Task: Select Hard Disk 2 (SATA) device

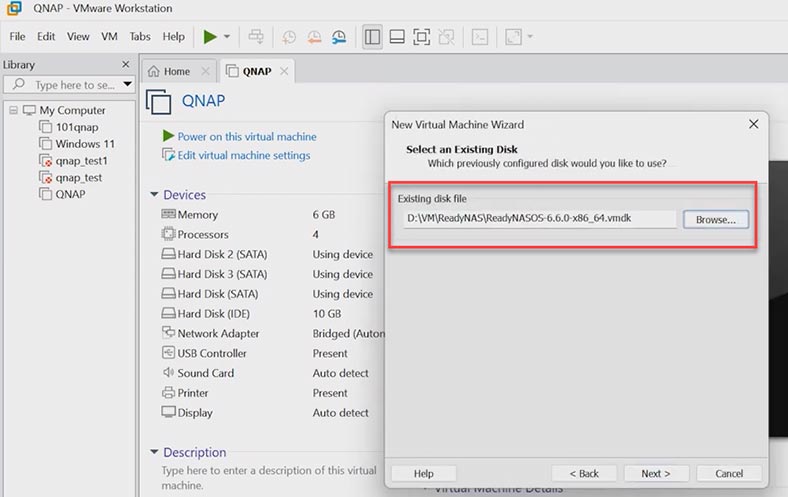Action: [222, 254]
